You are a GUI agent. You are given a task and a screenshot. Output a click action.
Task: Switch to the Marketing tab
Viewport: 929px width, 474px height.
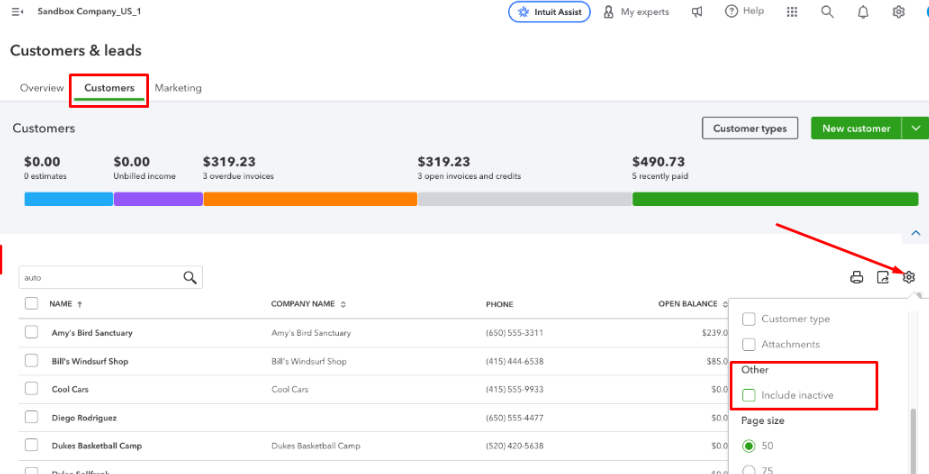(178, 88)
